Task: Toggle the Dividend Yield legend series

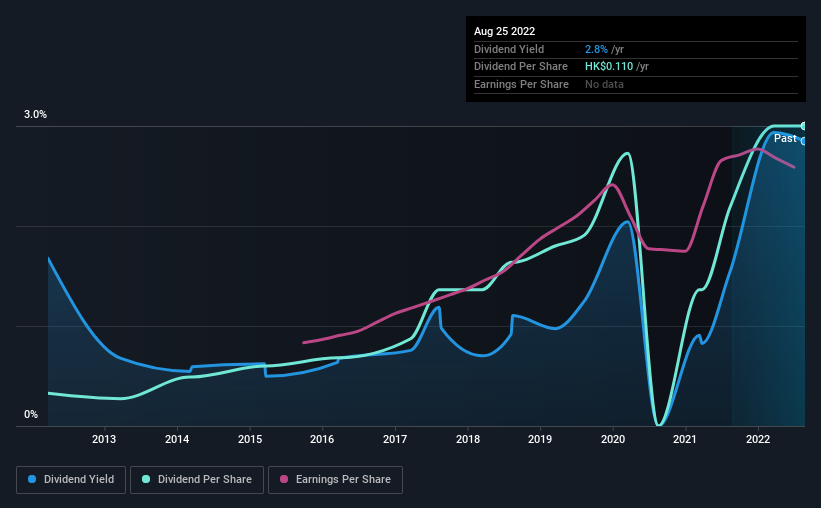Action: click(x=71, y=480)
